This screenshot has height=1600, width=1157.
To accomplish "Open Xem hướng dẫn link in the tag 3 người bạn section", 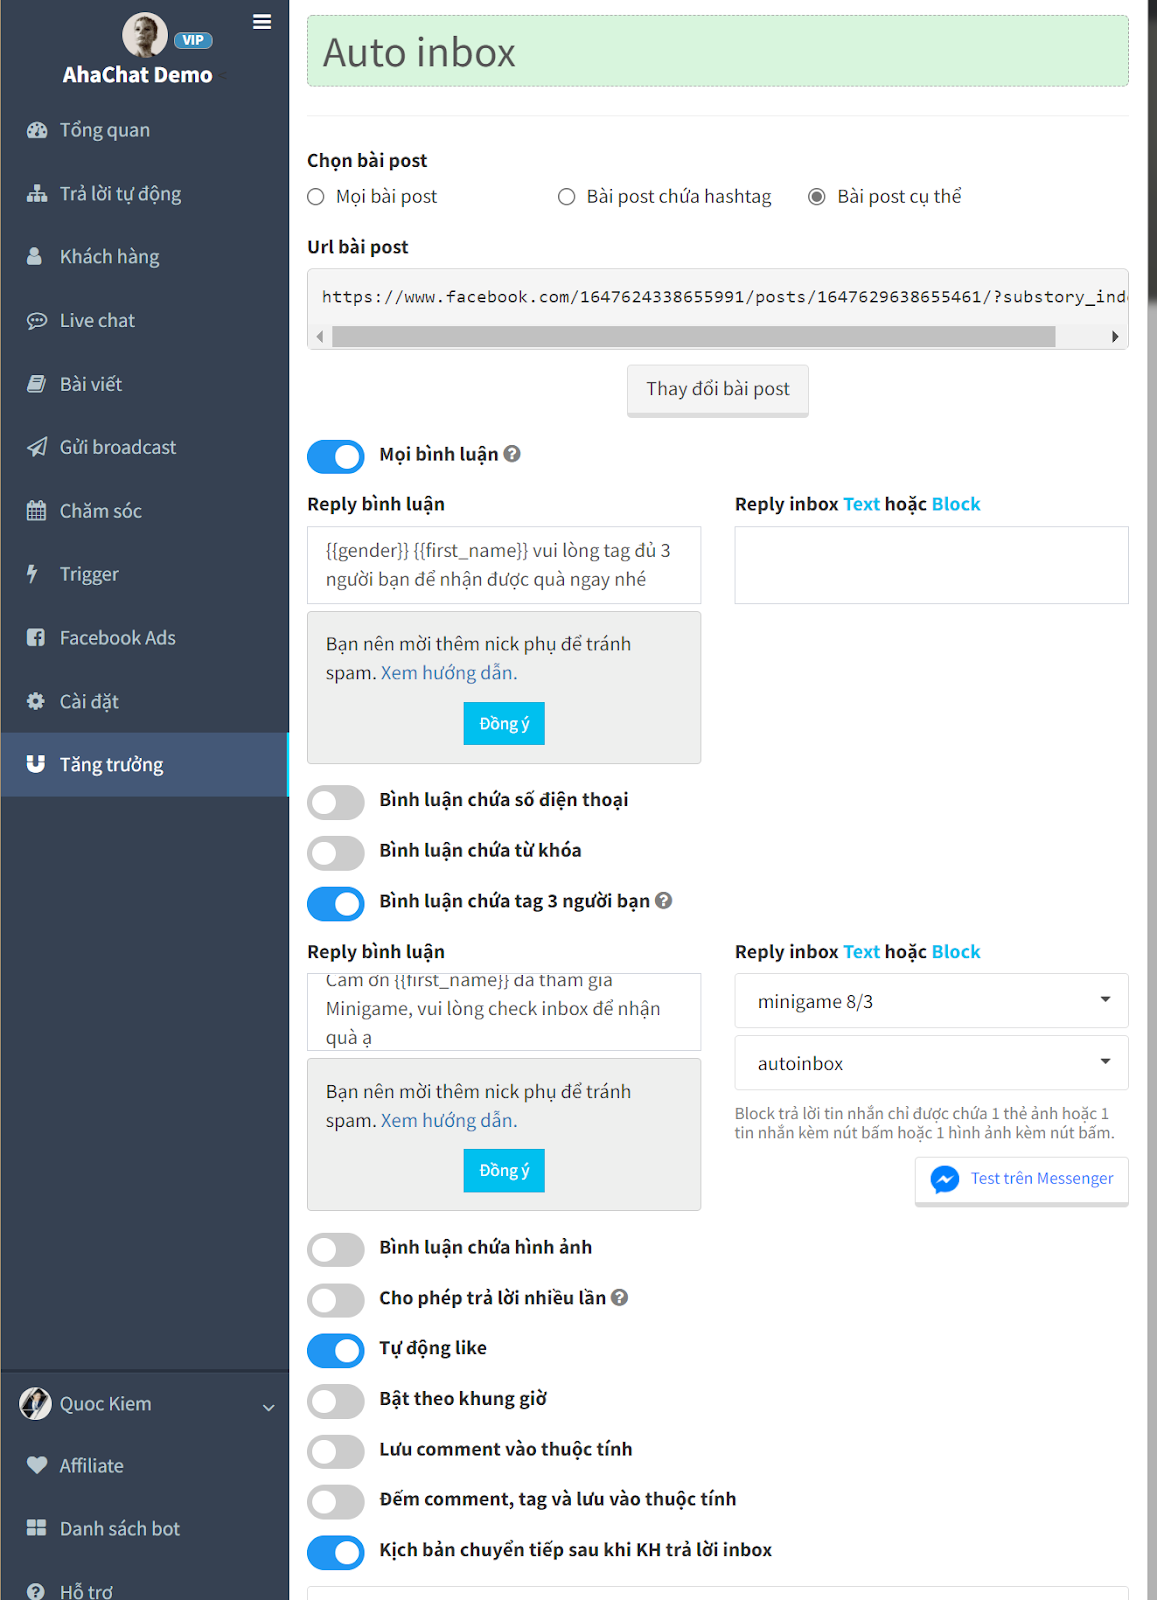I will [449, 1120].
